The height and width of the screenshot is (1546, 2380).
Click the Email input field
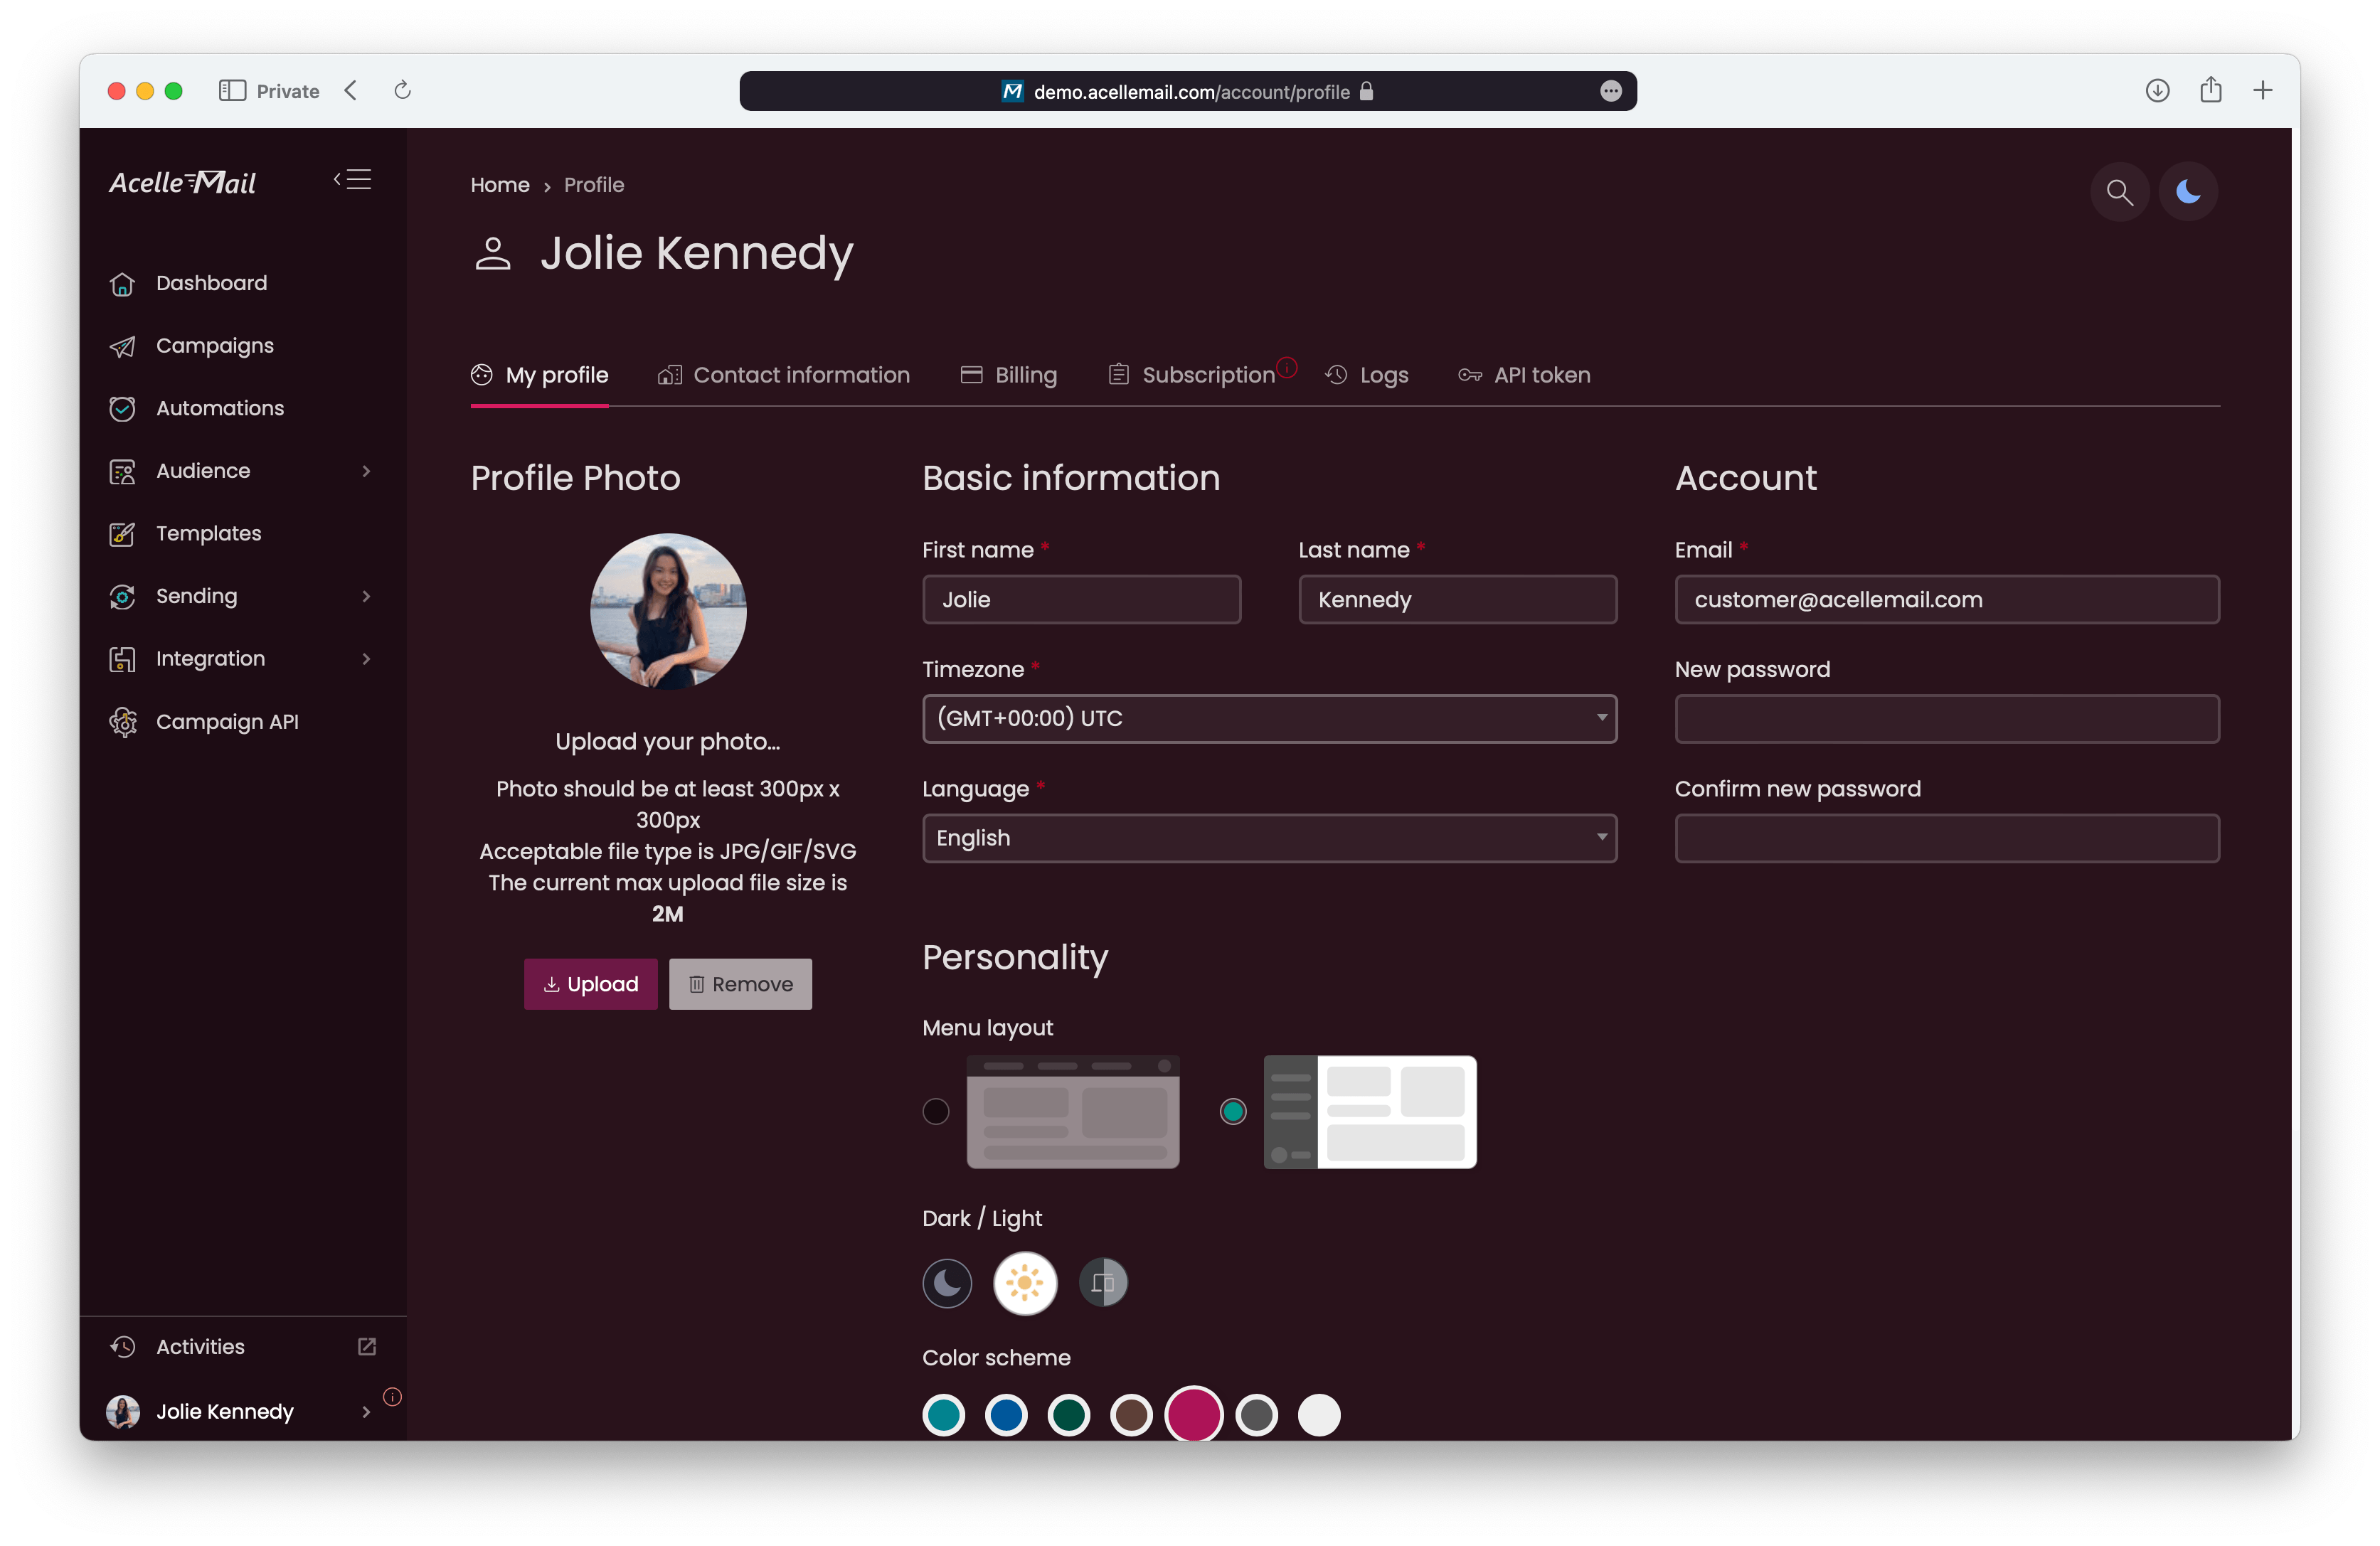coord(1946,599)
